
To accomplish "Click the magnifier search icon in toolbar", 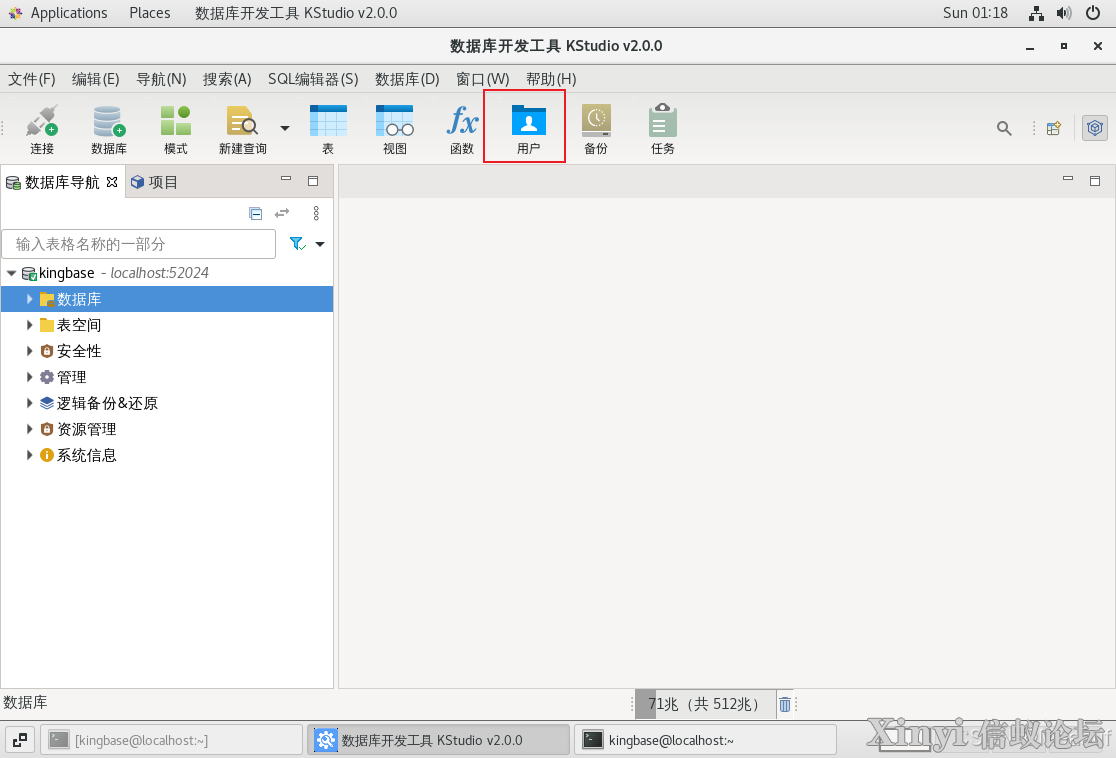I will point(1004,128).
